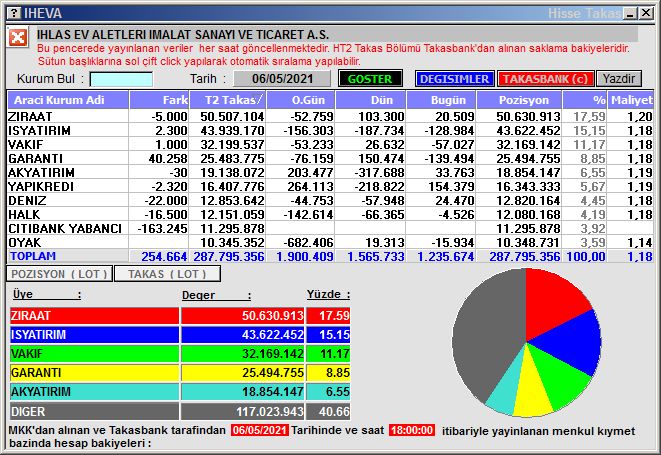661x455 pixels.
Task: Click total T2 Takas 287.795.356
Action: click(x=229, y=257)
